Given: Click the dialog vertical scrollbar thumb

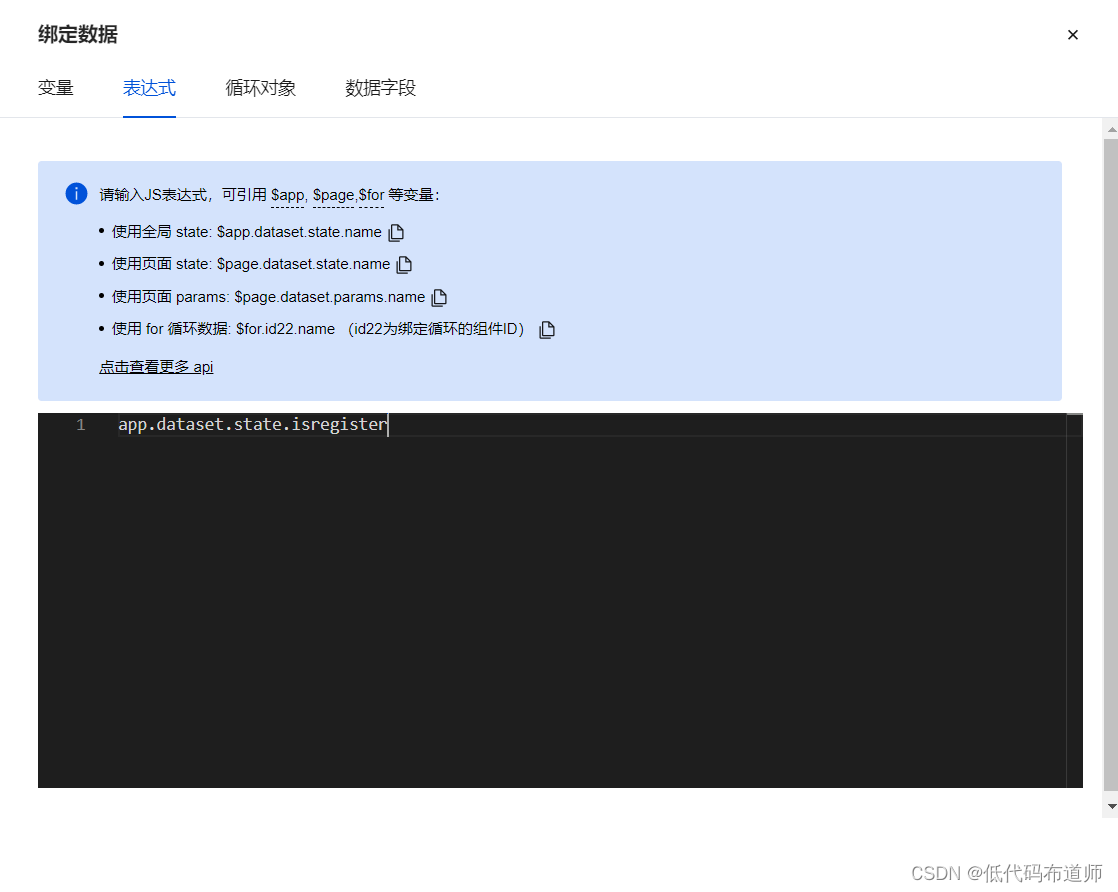Looking at the screenshot, I should [1111, 465].
